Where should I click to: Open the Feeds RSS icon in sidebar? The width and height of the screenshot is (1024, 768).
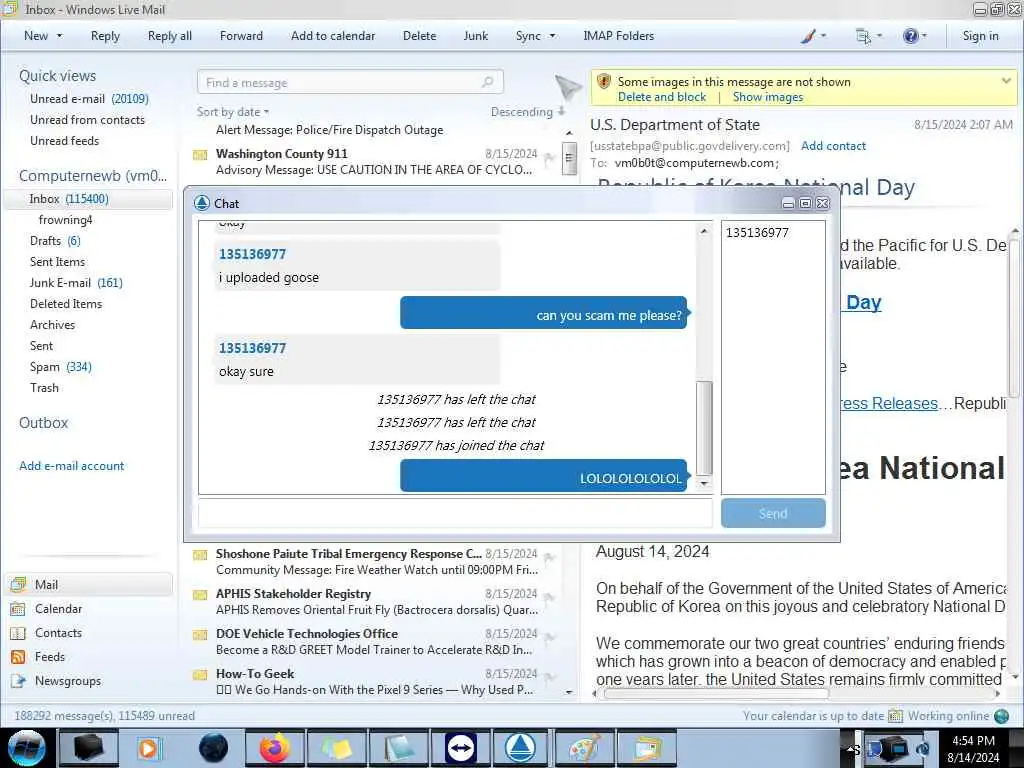tap(18, 657)
